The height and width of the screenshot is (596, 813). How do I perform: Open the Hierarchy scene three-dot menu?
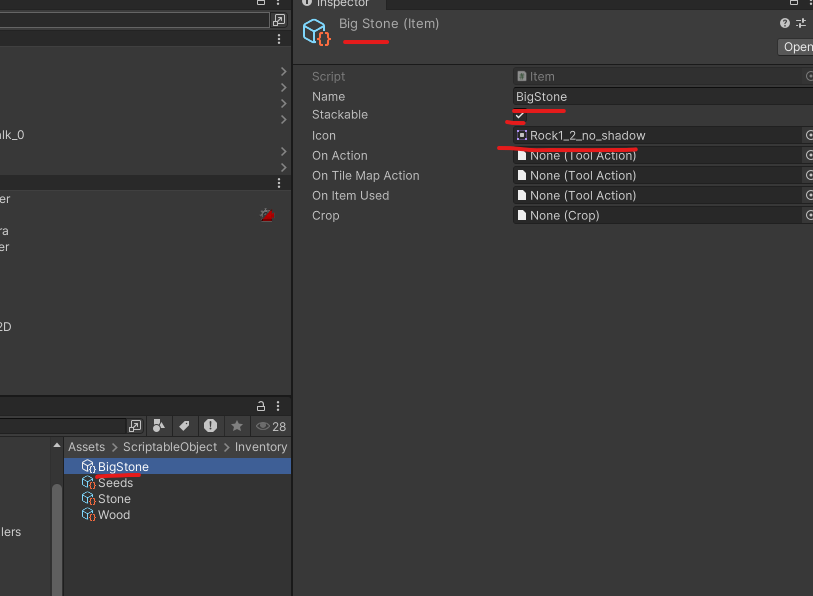279,39
